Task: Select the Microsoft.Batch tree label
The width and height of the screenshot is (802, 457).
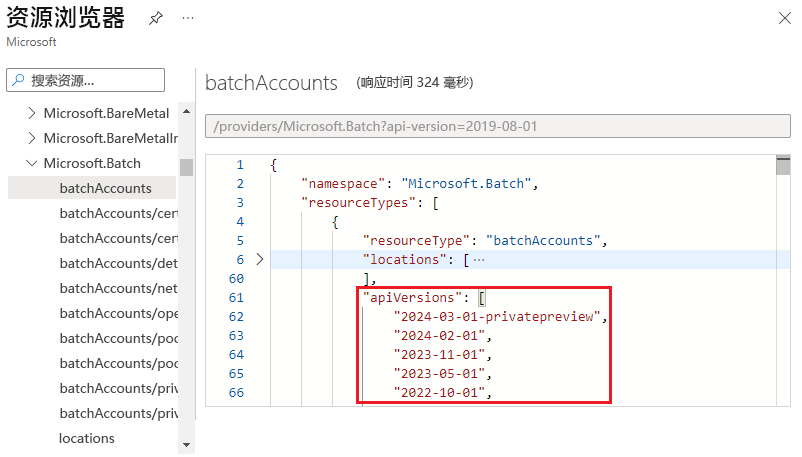Action: click(x=92, y=163)
